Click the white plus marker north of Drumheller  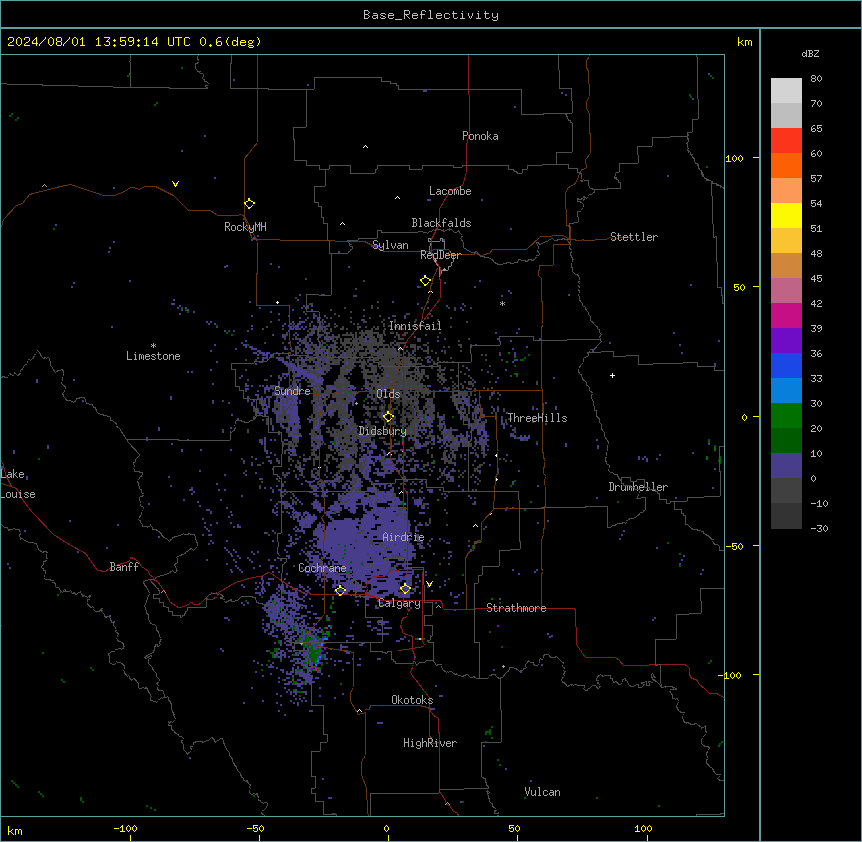tap(612, 375)
